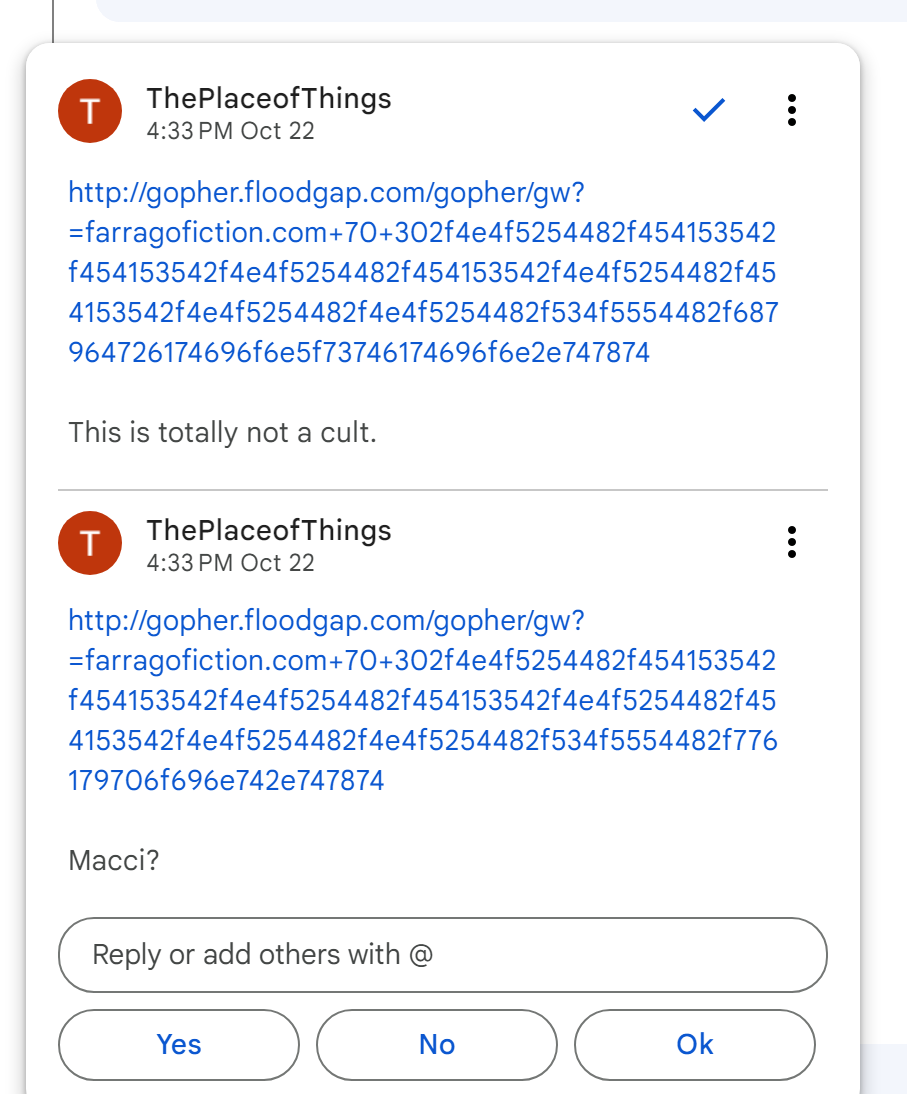
Task: Click the ThePlaceofThings name on the second comment
Action: [x=268, y=530]
